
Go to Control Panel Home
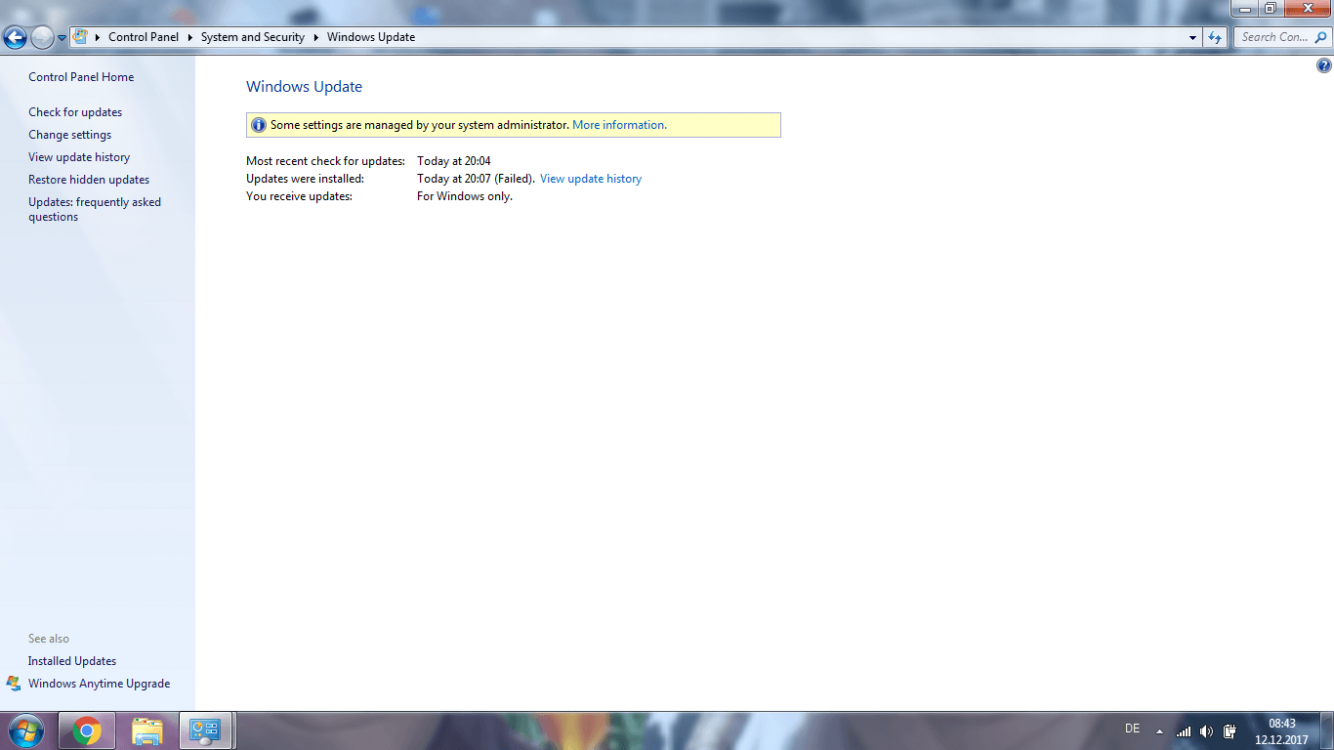(81, 77)
